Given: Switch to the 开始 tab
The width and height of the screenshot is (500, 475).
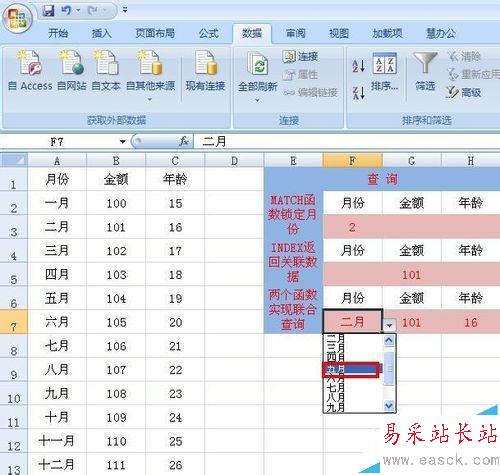Looking at the screenshot, I should (x=58, y=33).
